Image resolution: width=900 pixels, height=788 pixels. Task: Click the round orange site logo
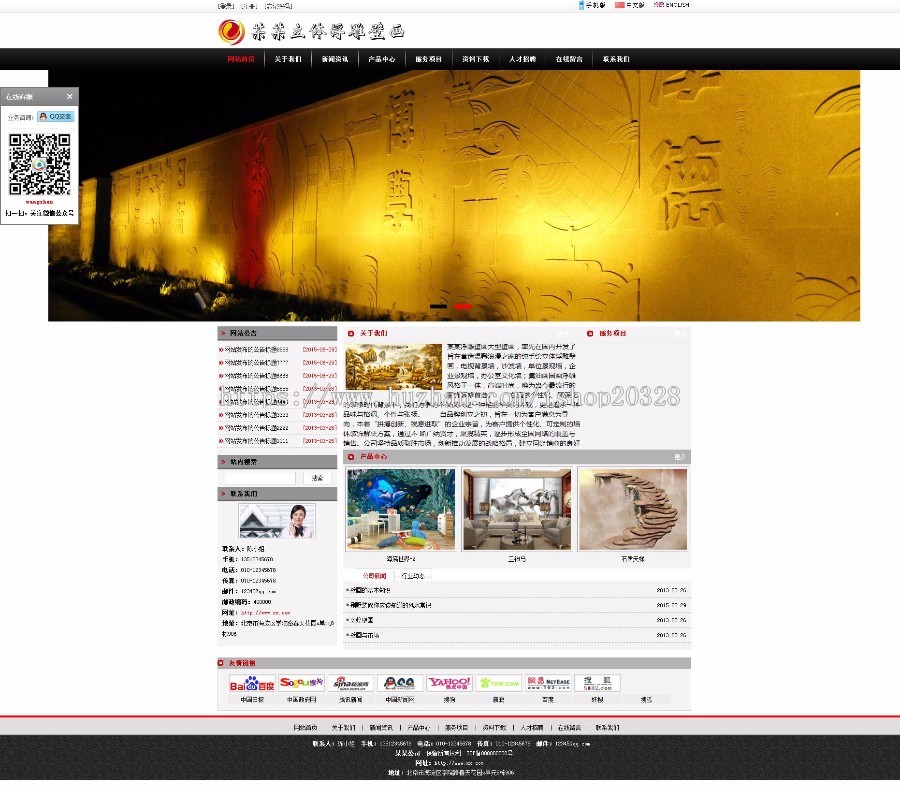231,32
